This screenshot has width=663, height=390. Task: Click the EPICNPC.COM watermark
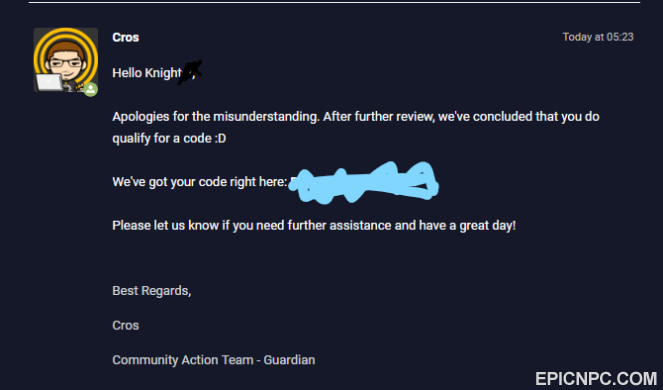click(x=596, y=379)
